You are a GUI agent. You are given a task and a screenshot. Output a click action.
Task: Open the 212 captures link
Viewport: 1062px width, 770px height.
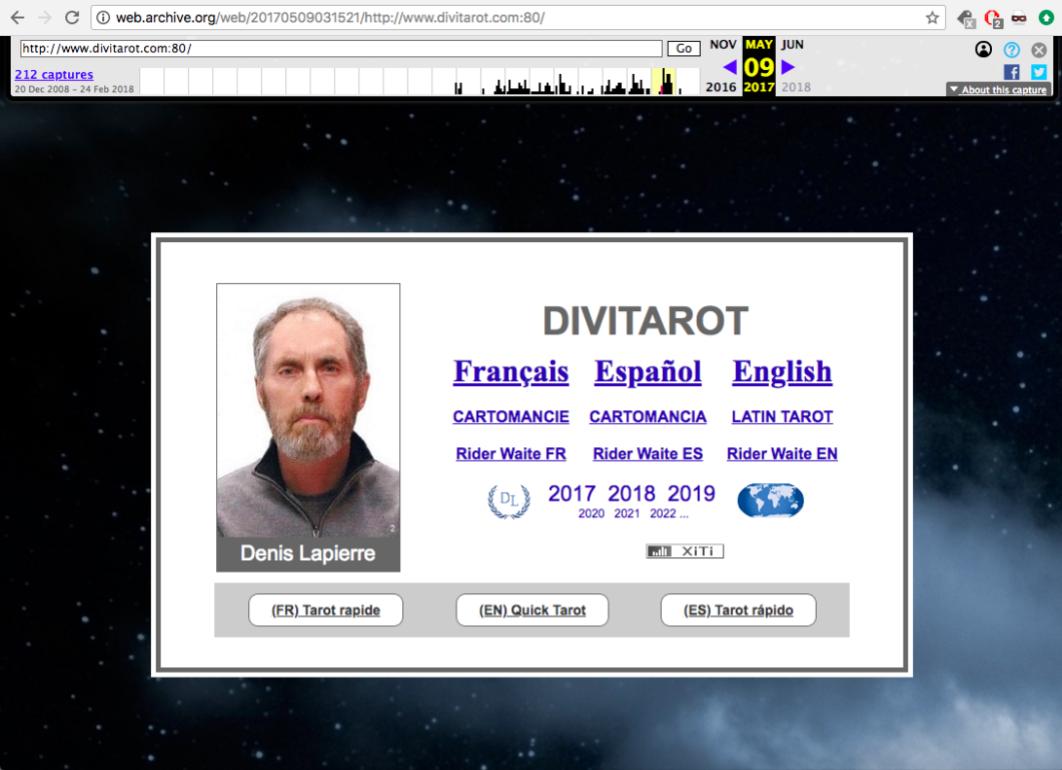click(x=54, y=74)
